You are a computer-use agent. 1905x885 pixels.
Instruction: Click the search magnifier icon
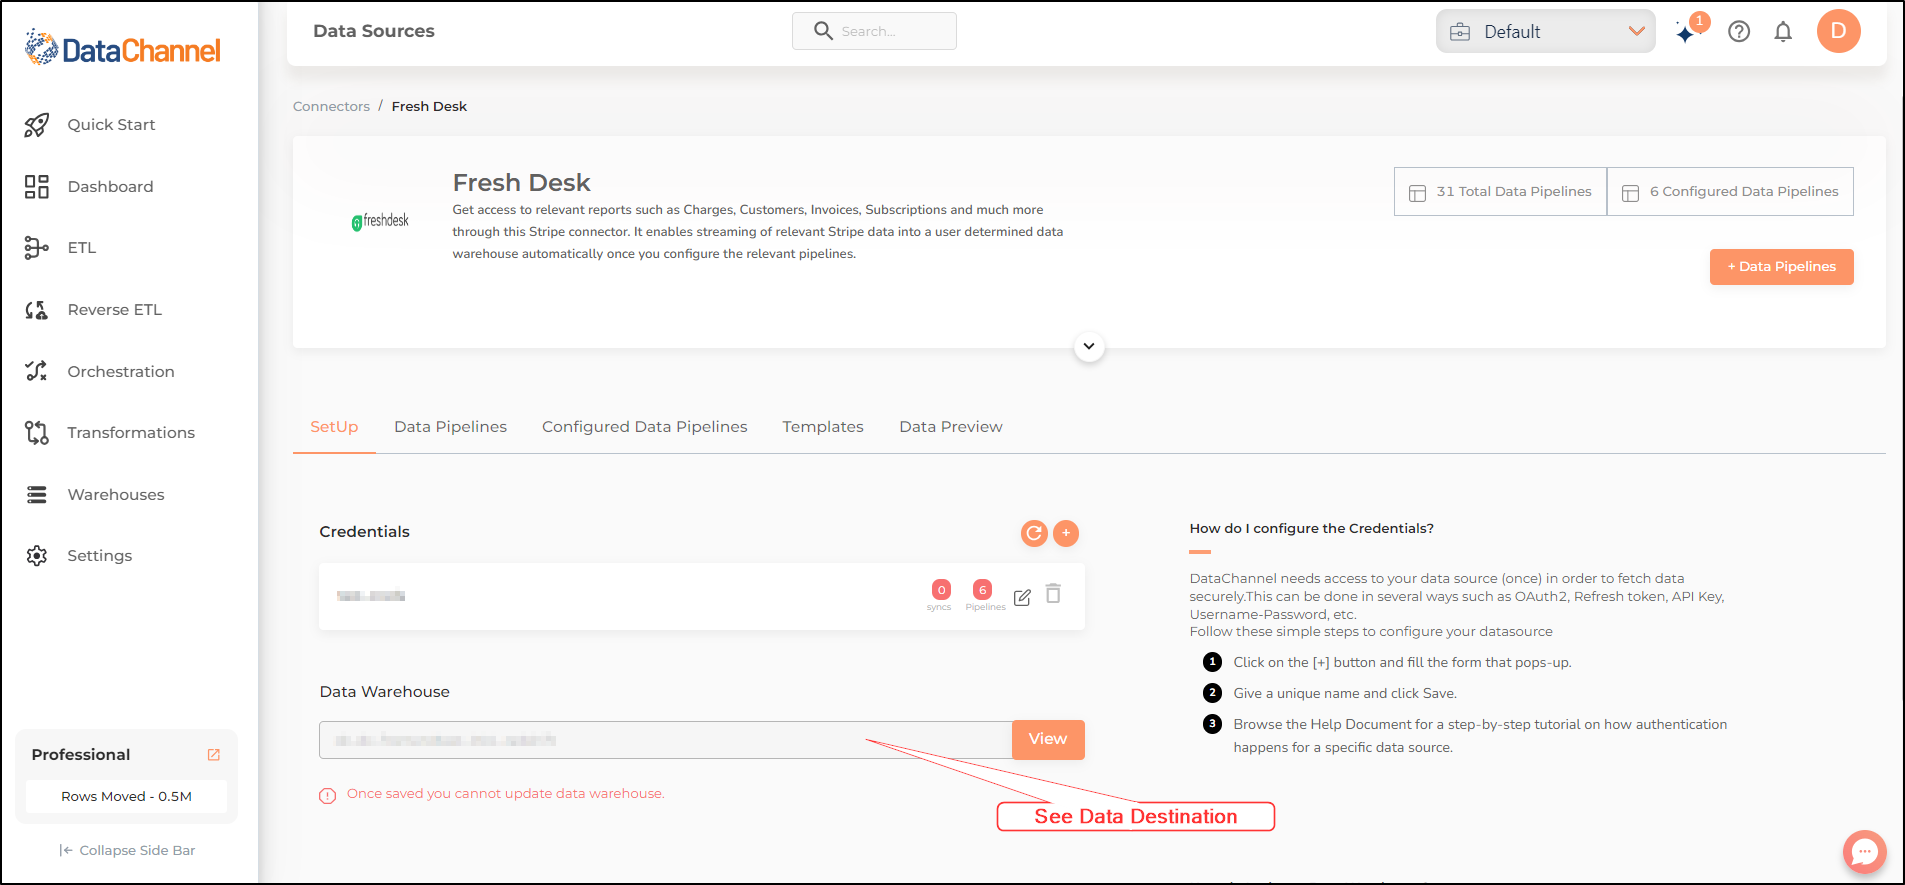pos(823,31)
